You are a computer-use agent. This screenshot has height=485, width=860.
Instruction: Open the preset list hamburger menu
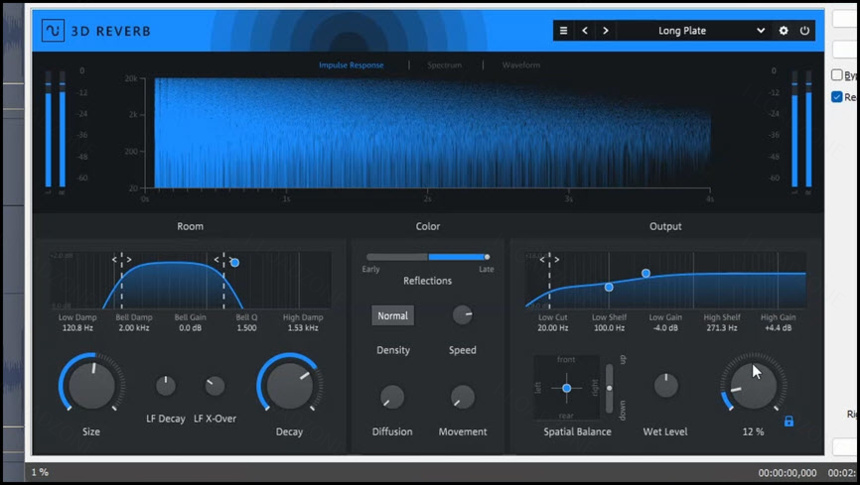(563, 31)
